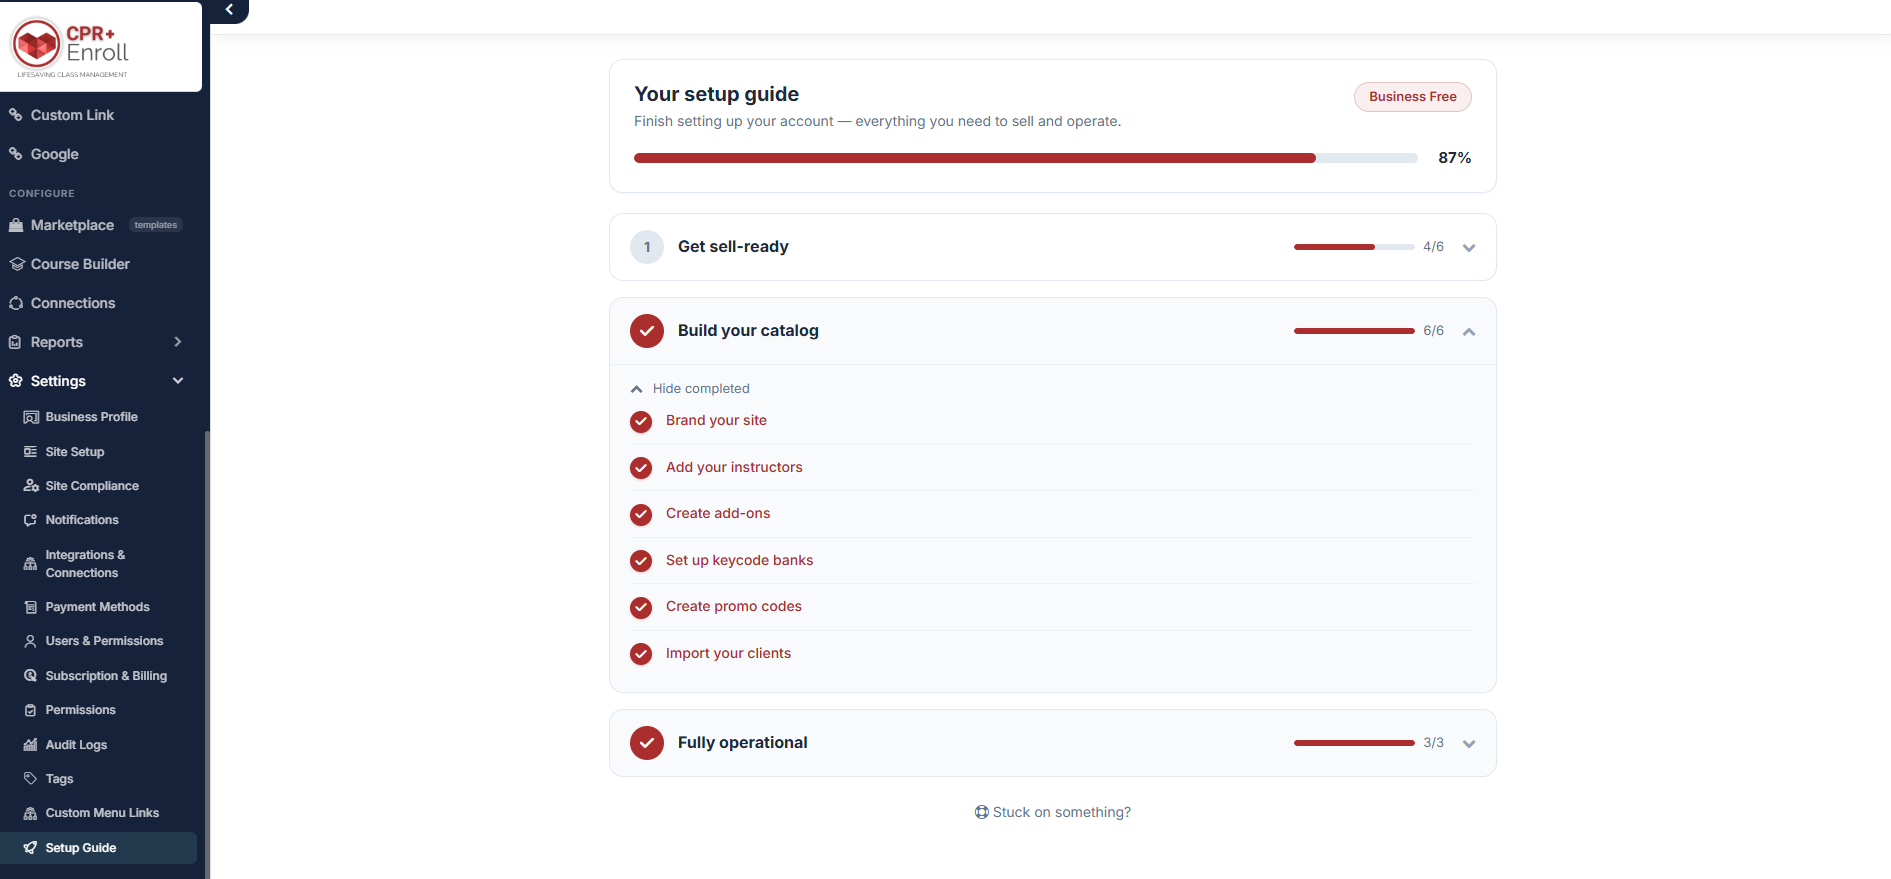
Task: Click the CPR+ Enroll logo
Action: (x=71, y=47)
